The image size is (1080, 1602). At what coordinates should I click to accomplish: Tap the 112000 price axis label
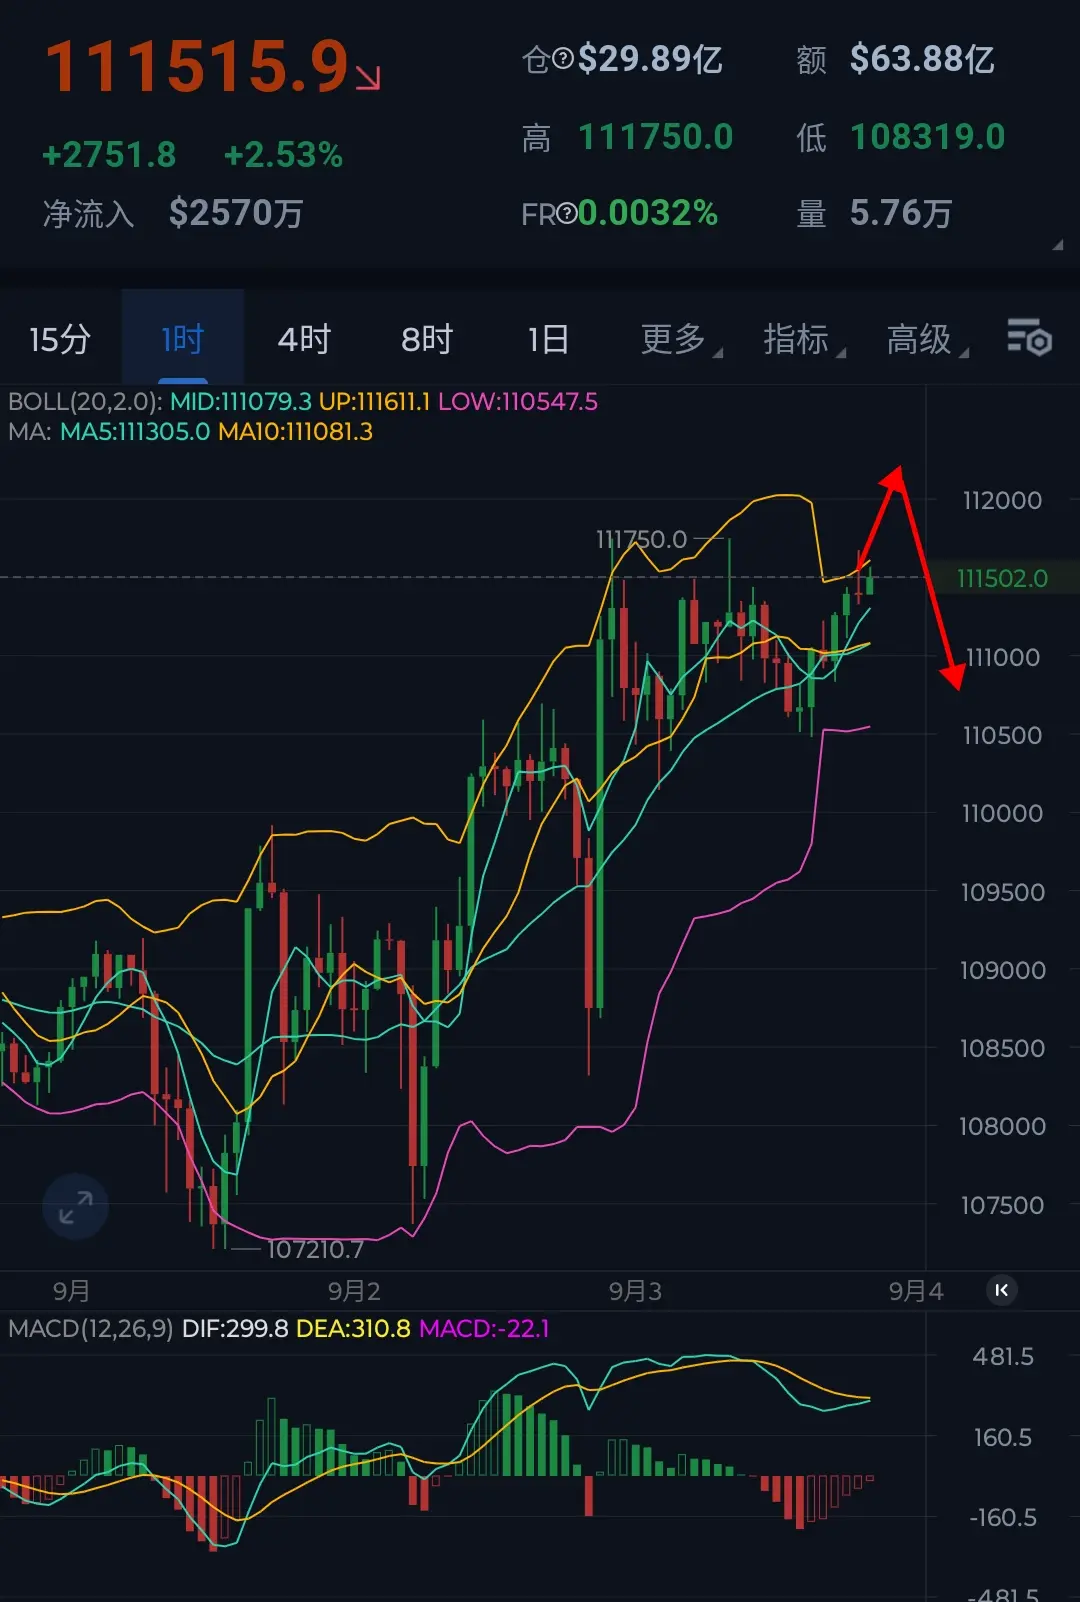pyautogui.click(x=1002, y=500)
